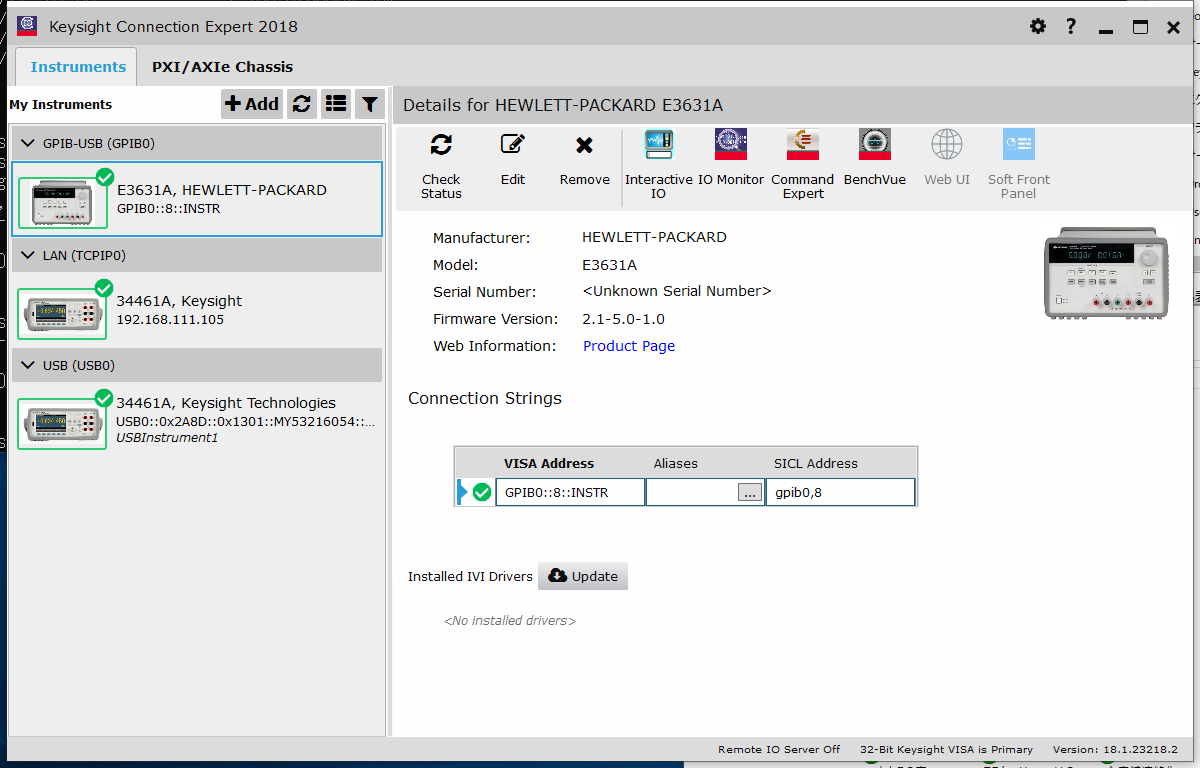Rescan instruments with the refresh icon
Screen dimensions: 1200x768
pyautogui.click(x=301, y=104)
